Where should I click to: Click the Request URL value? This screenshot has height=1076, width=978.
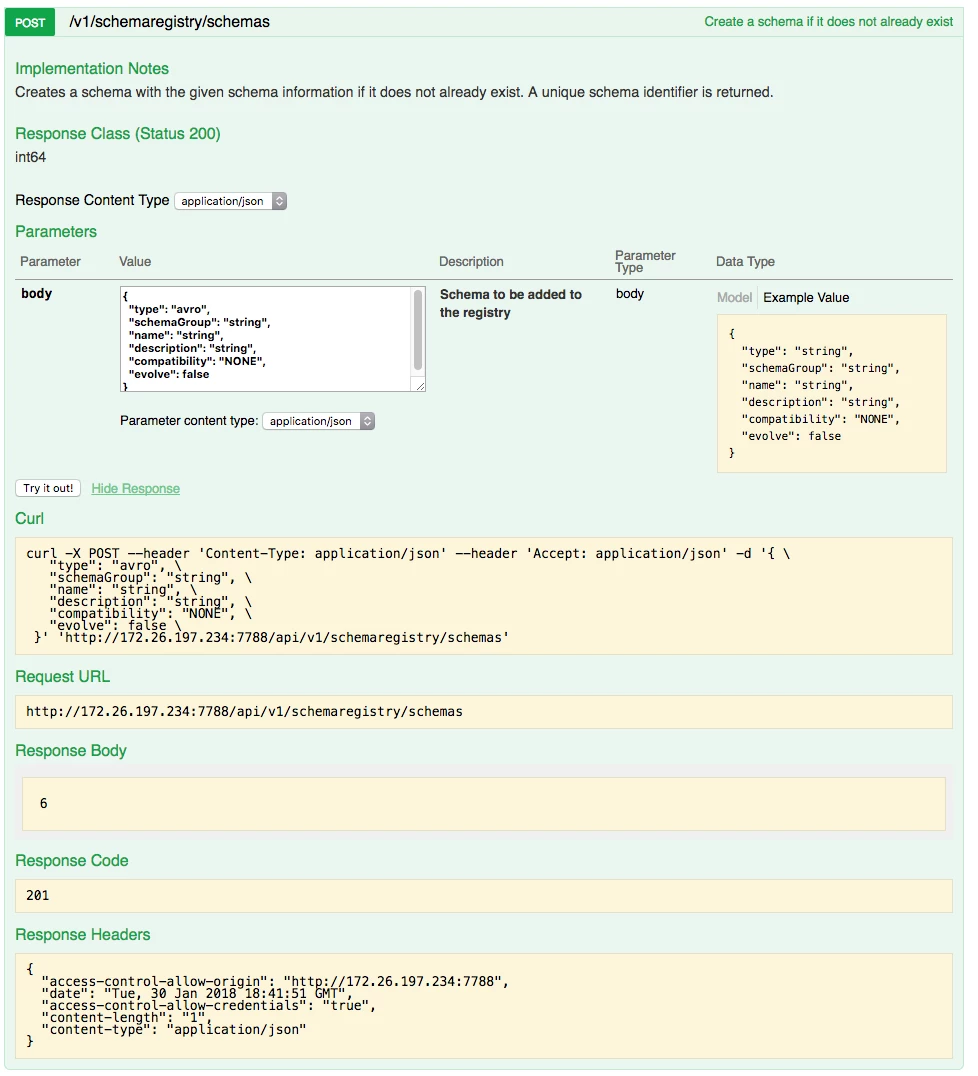click(484, 712)
